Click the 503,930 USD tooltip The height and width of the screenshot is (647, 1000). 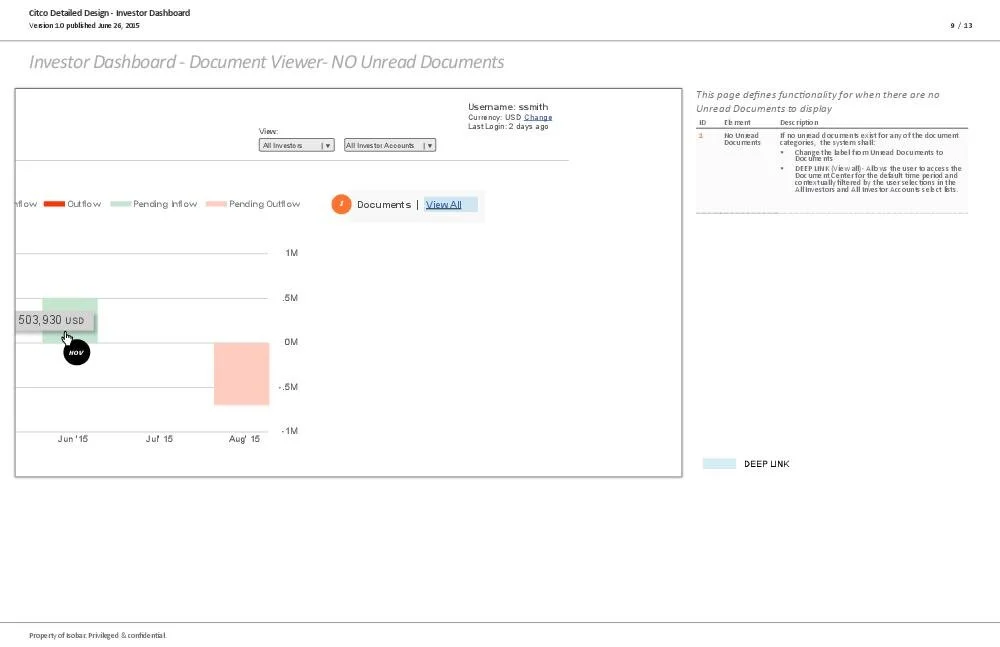click(55, 320)
